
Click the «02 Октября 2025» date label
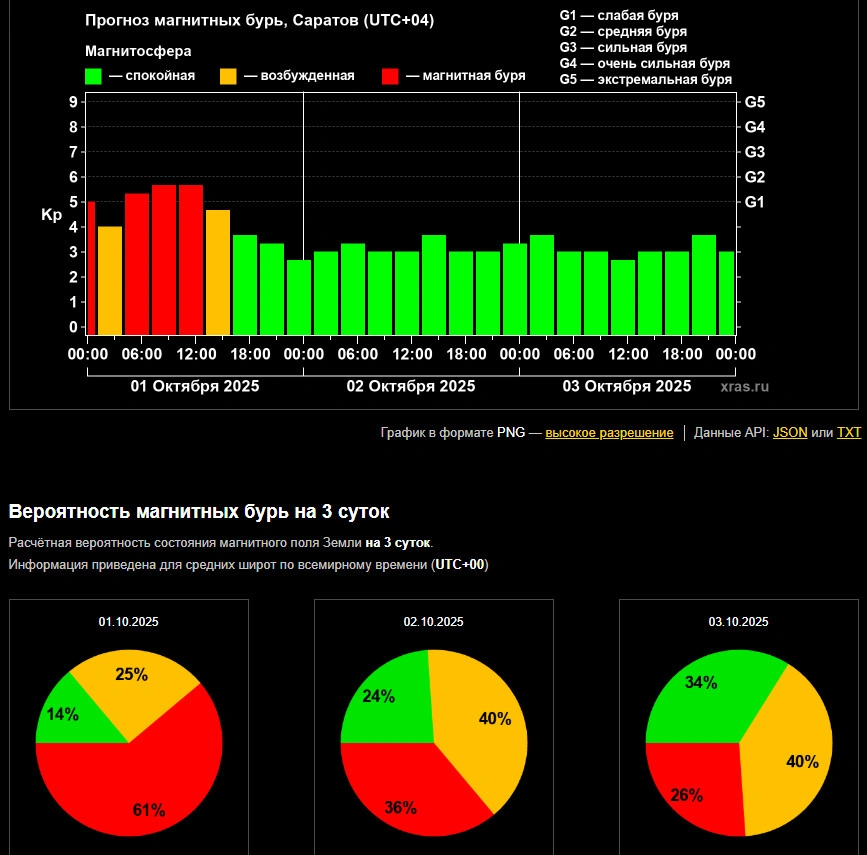tap(411, 386)
